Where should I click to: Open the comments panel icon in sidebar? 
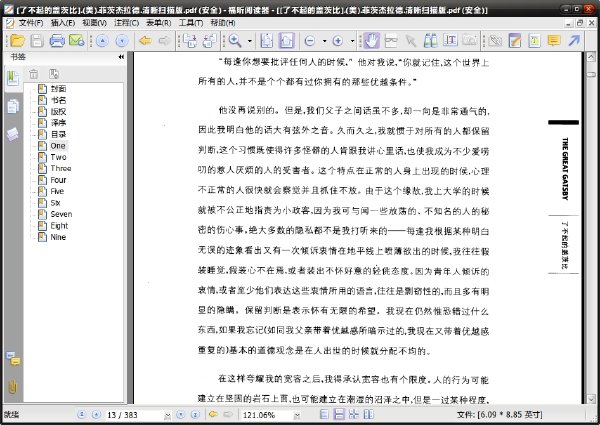tap(13, 359)
